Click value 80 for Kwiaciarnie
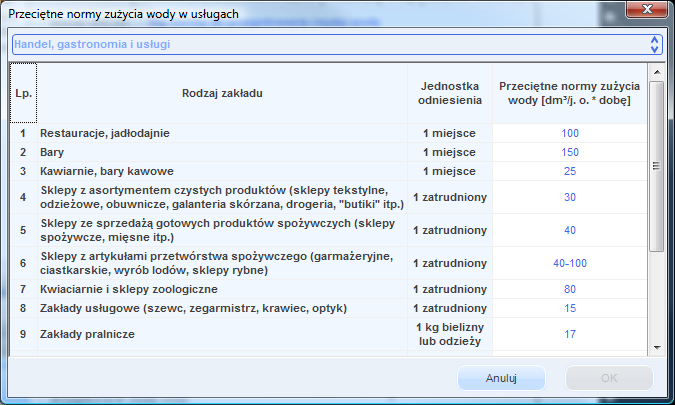This screenshot has width=675, height=405. 570,289
